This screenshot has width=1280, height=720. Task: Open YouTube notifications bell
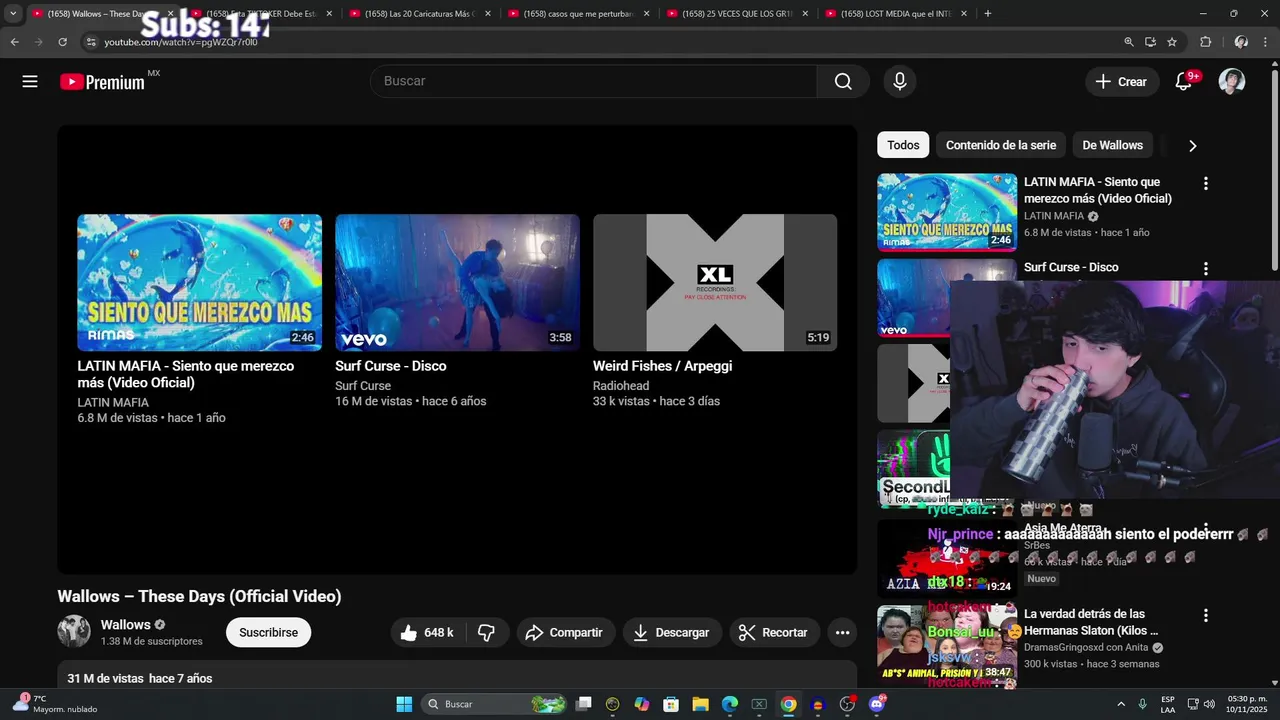[x=1183, y=82]
